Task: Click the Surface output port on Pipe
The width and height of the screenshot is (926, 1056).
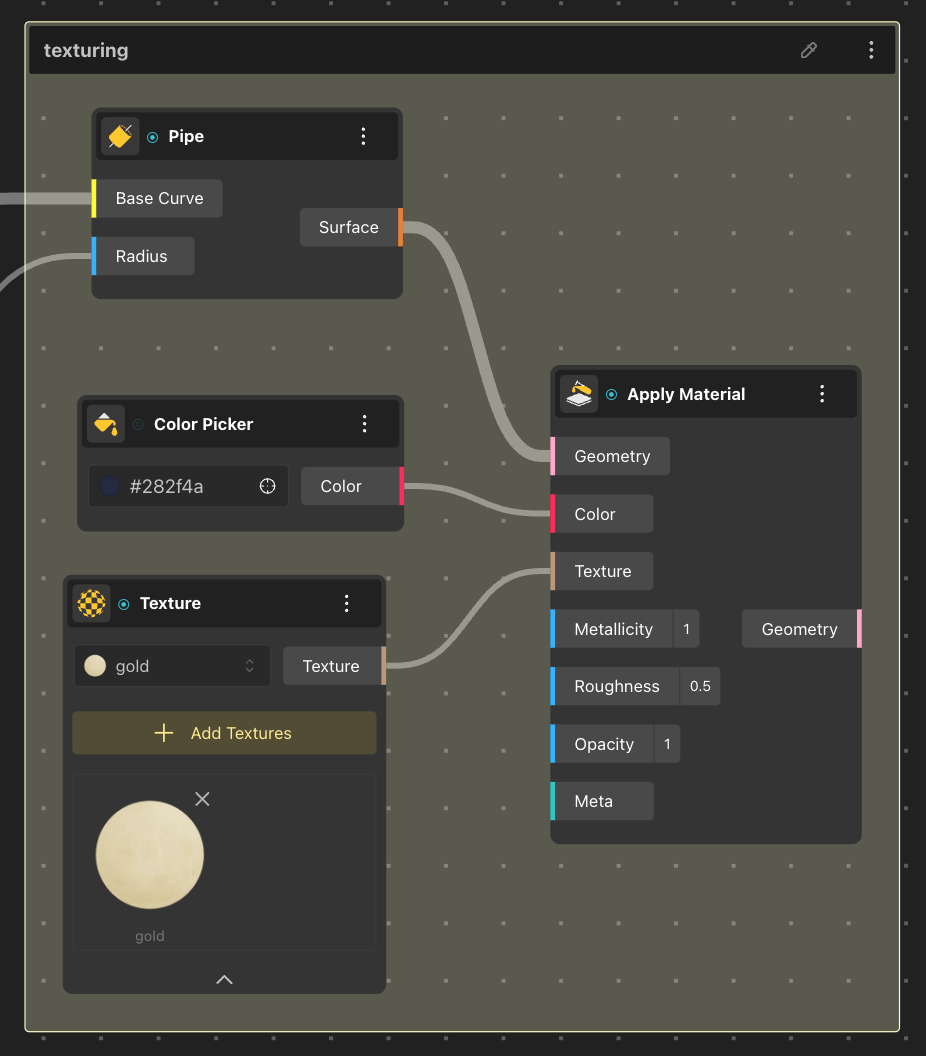Action: pyautogui.click(x=400, y=227)
